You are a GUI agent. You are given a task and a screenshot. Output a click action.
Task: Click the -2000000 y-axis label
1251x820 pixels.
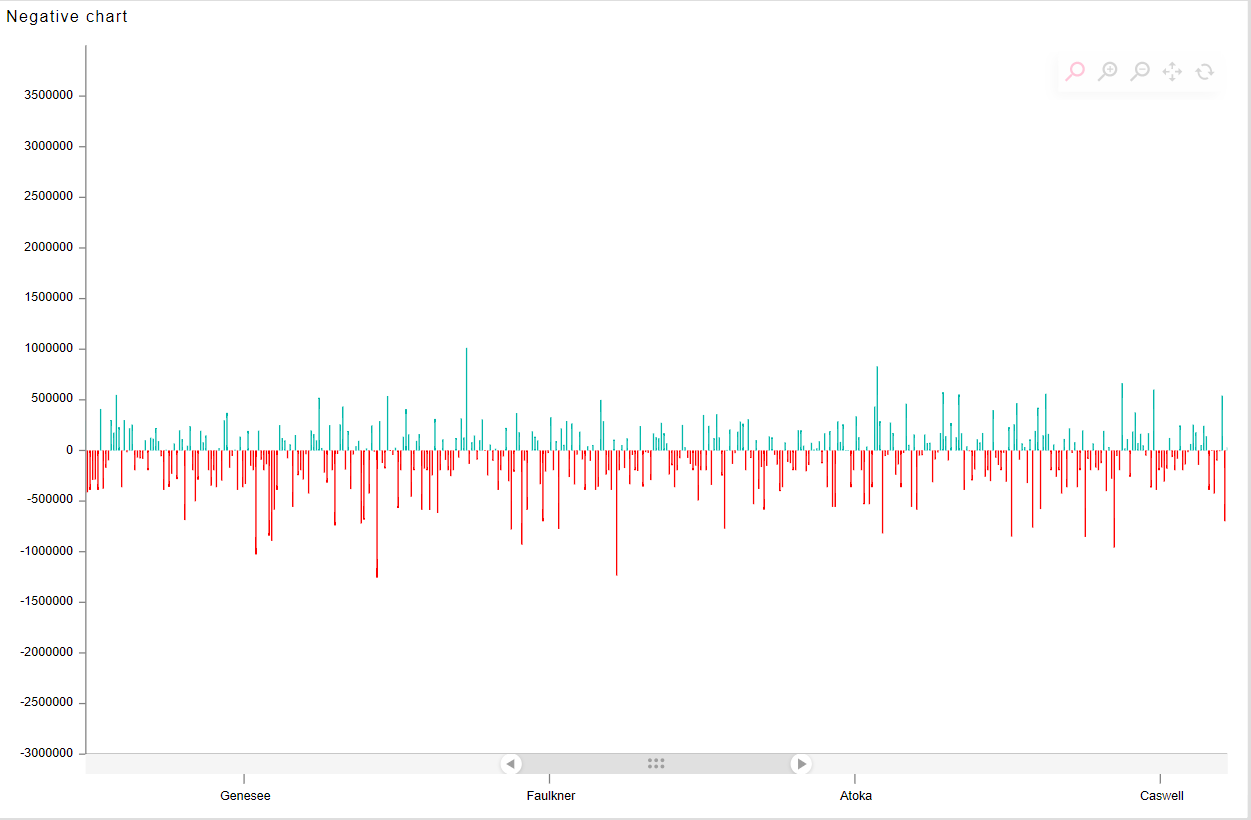point(45,652)
